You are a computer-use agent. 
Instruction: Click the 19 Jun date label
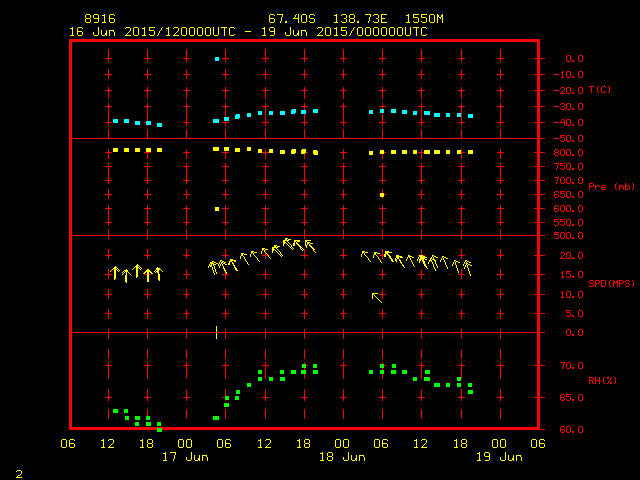tap(498, 457)
